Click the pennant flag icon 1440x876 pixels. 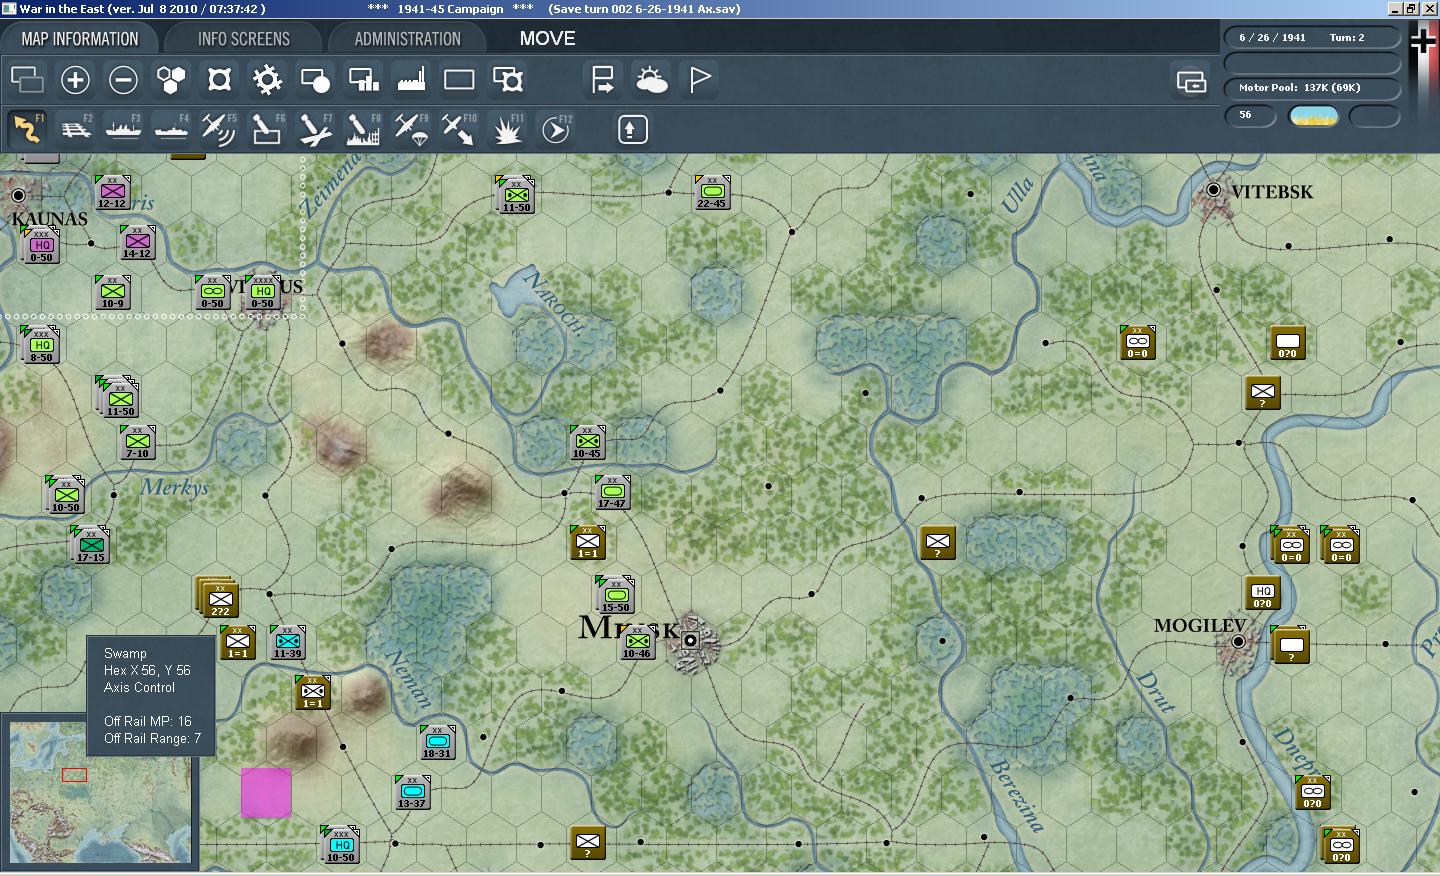coord(699,80)
